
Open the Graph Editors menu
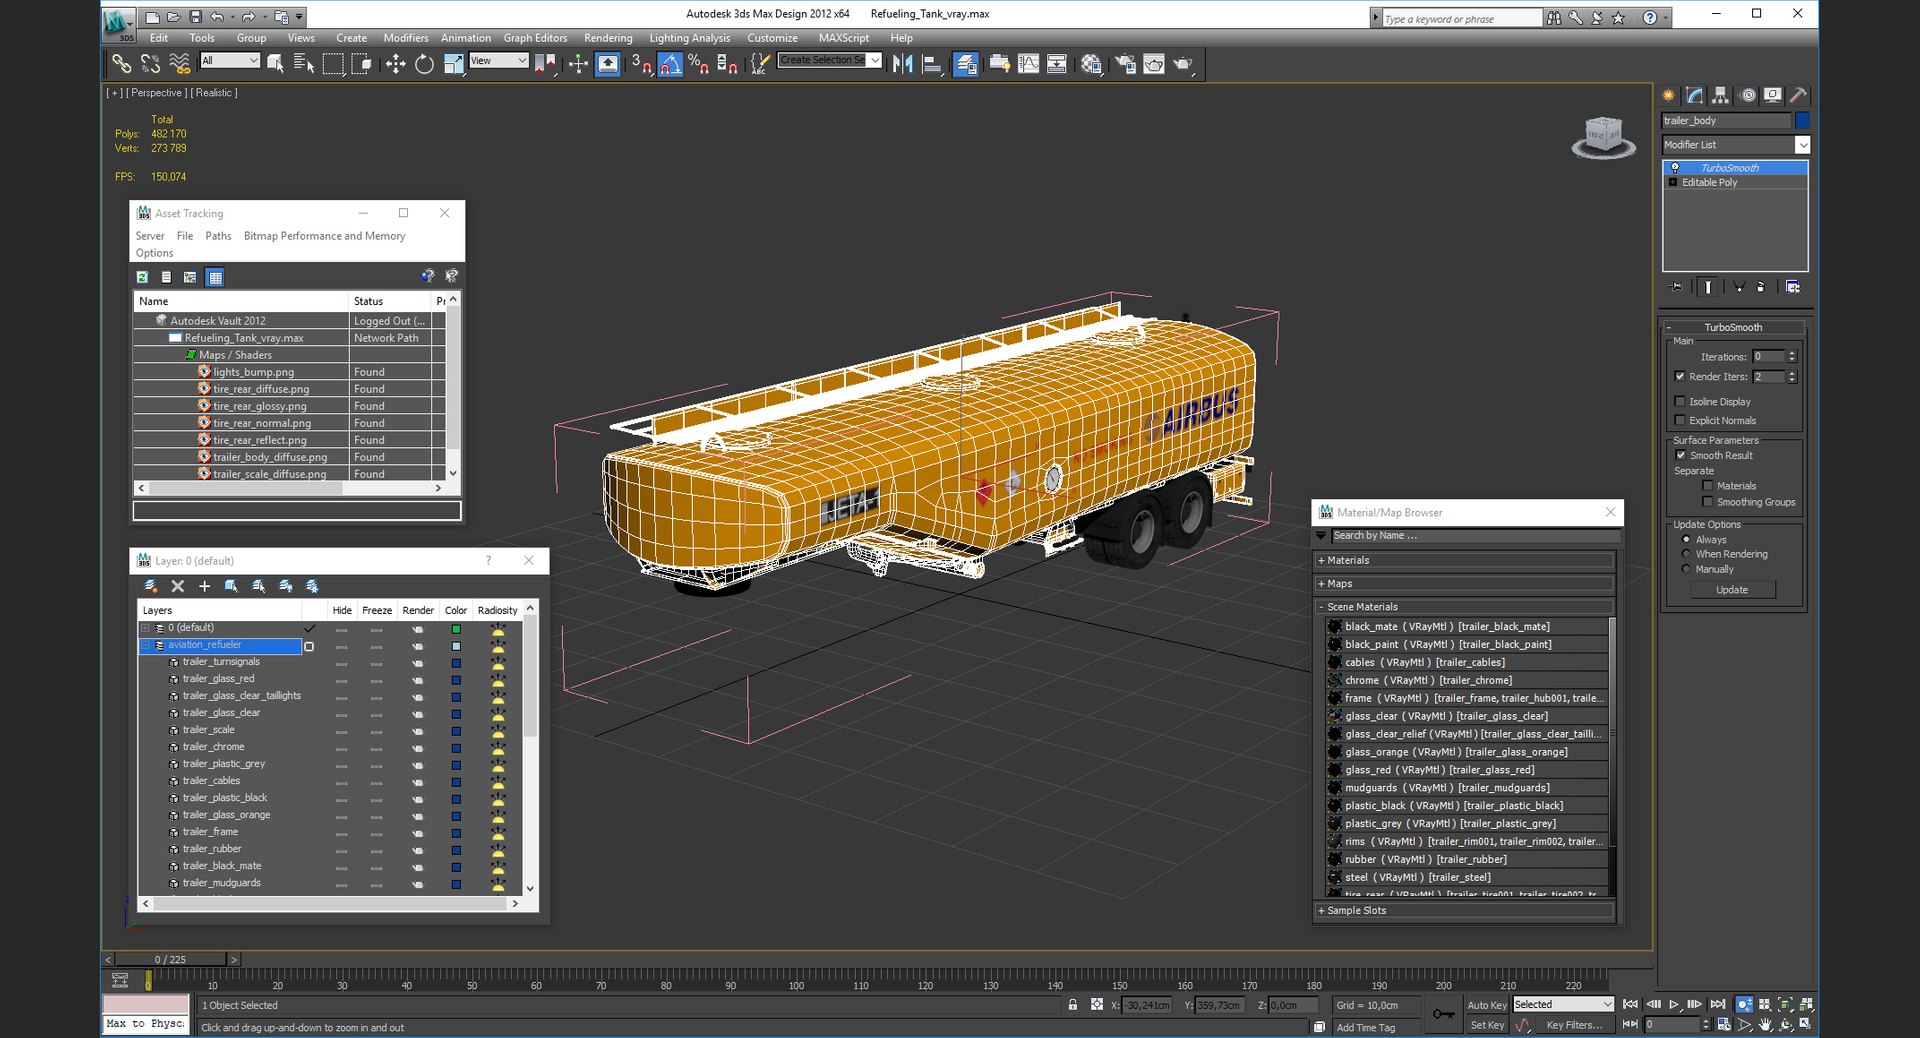pyautogui.click(x=535, y=38)
